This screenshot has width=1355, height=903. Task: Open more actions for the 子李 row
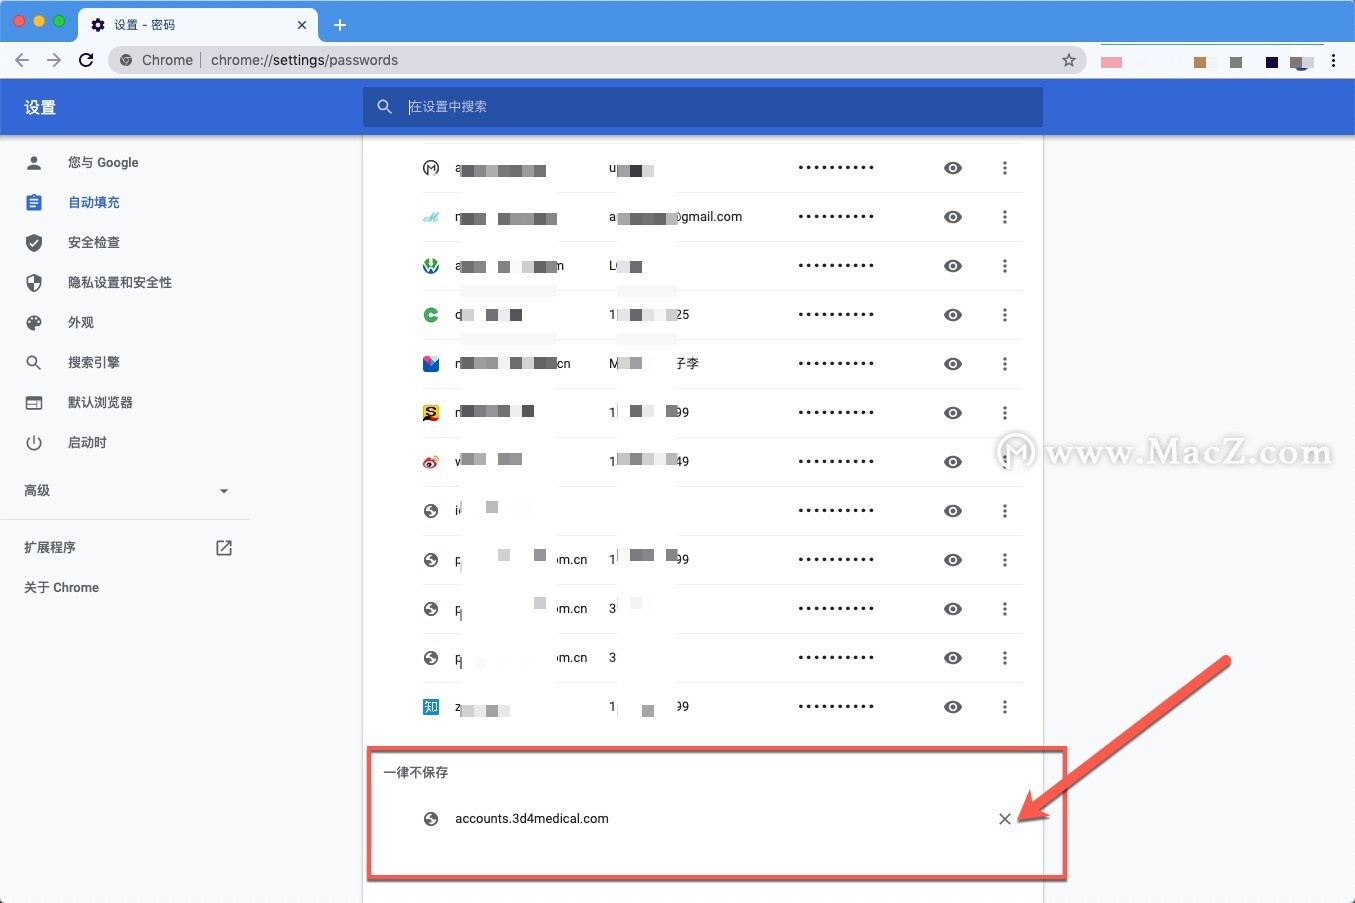(1005, 364)
